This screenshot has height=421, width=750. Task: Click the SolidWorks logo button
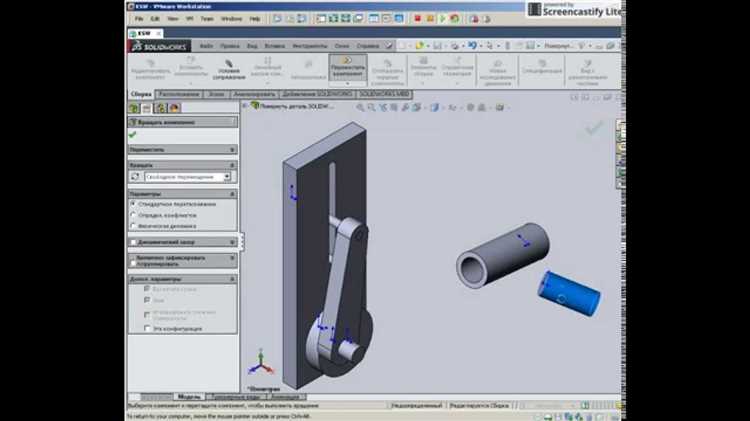click(159, 46)
